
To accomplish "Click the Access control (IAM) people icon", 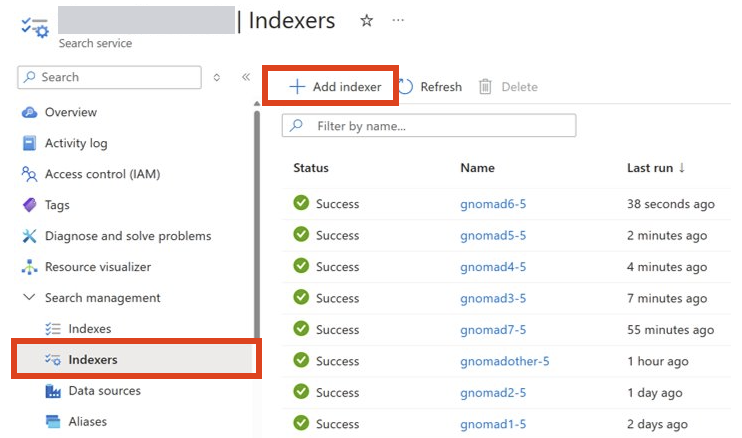I will point(29,174).
